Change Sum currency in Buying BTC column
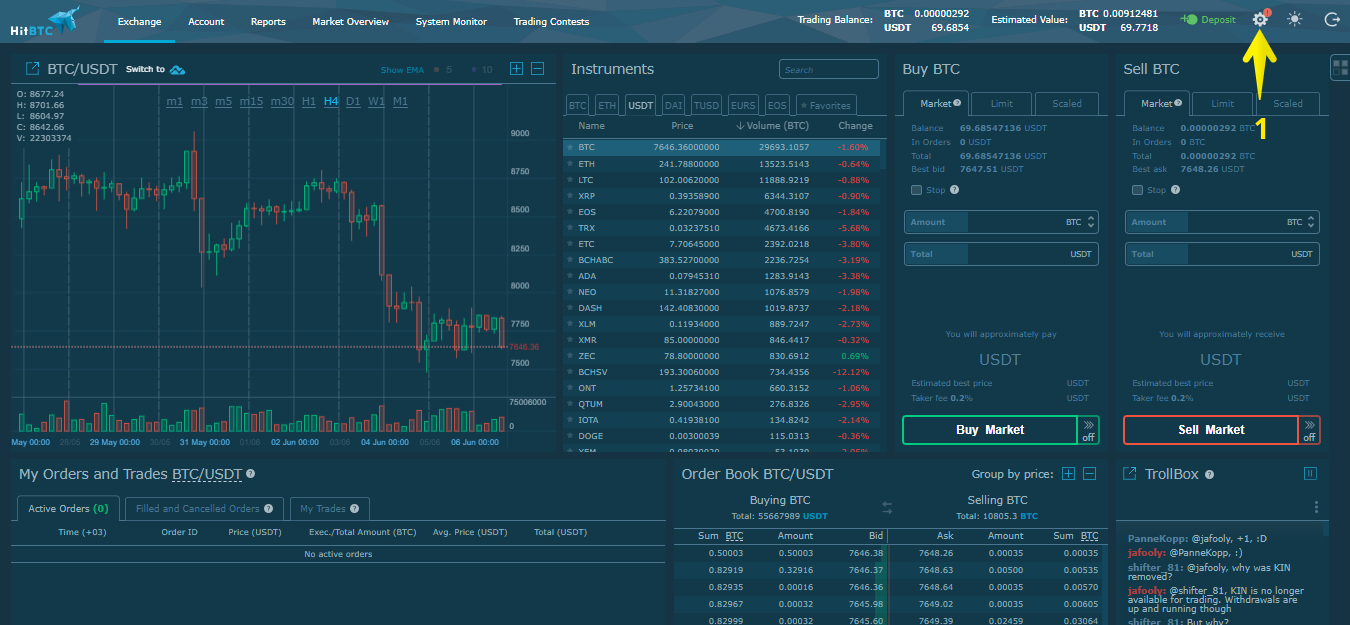This screenshot has height=625, width=1350. pyautogui.click(x=734, y=536)
